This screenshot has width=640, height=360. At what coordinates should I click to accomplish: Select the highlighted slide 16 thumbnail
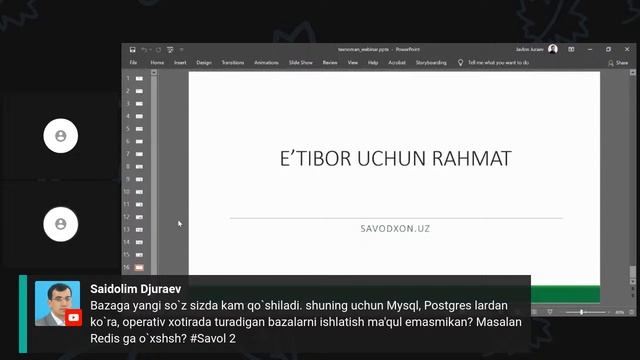[x=139, y=268]
